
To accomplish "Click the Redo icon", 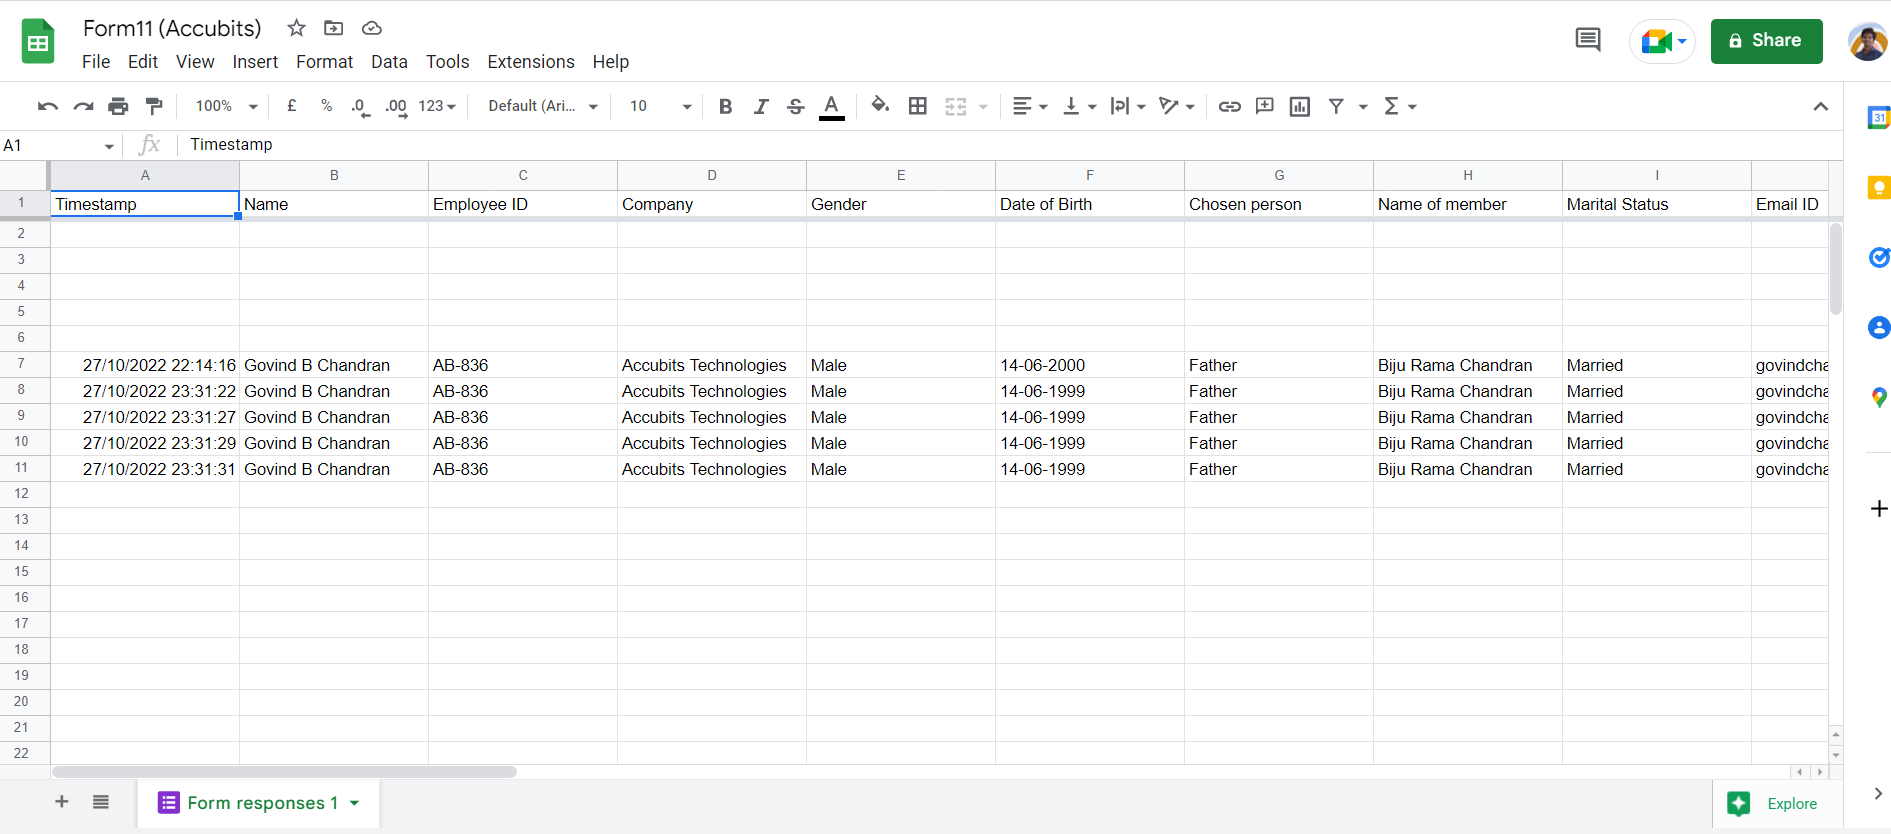I will (x=83, y=106).
